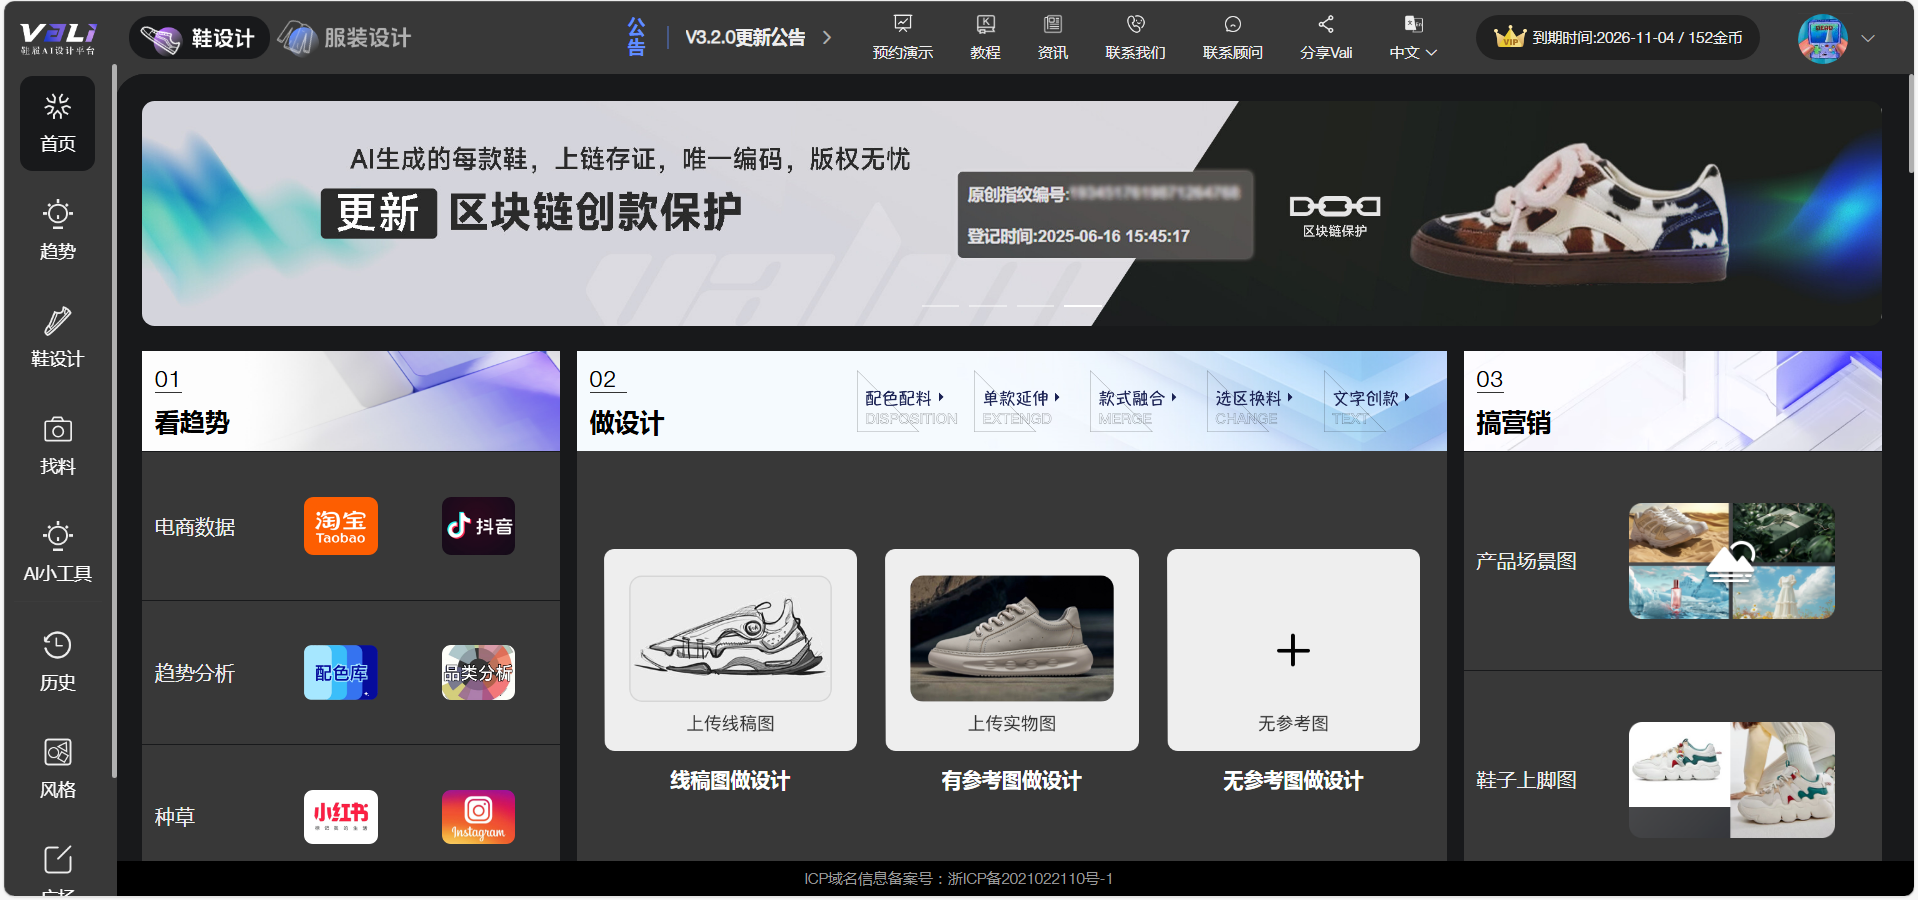The height and width of the screenshot is (900, 1918).
Task: Open the 产品场景图 thumbnail
Action: (x=1730, y=561)
